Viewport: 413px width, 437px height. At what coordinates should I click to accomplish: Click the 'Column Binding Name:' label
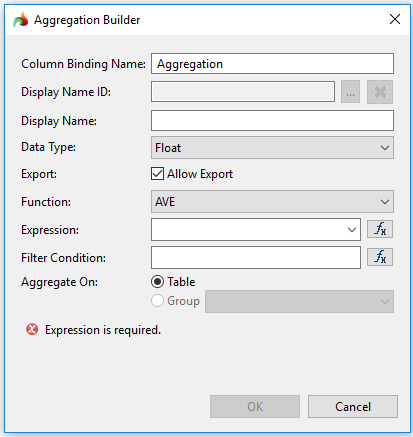click(83, 64)
